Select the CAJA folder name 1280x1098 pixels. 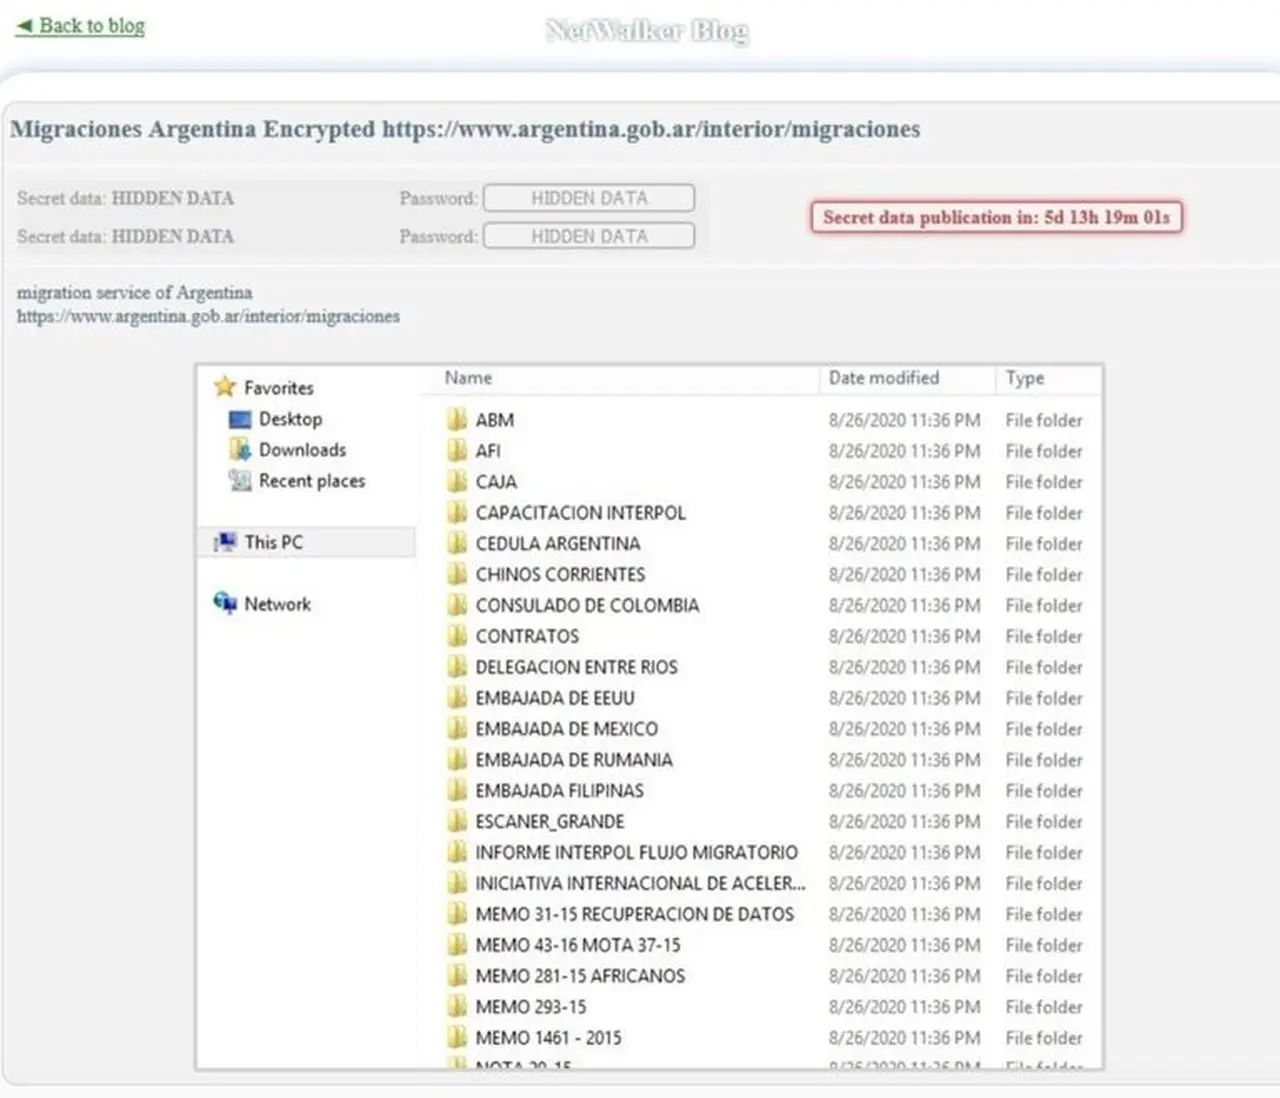pyautogui.click(x=496, y=482)
